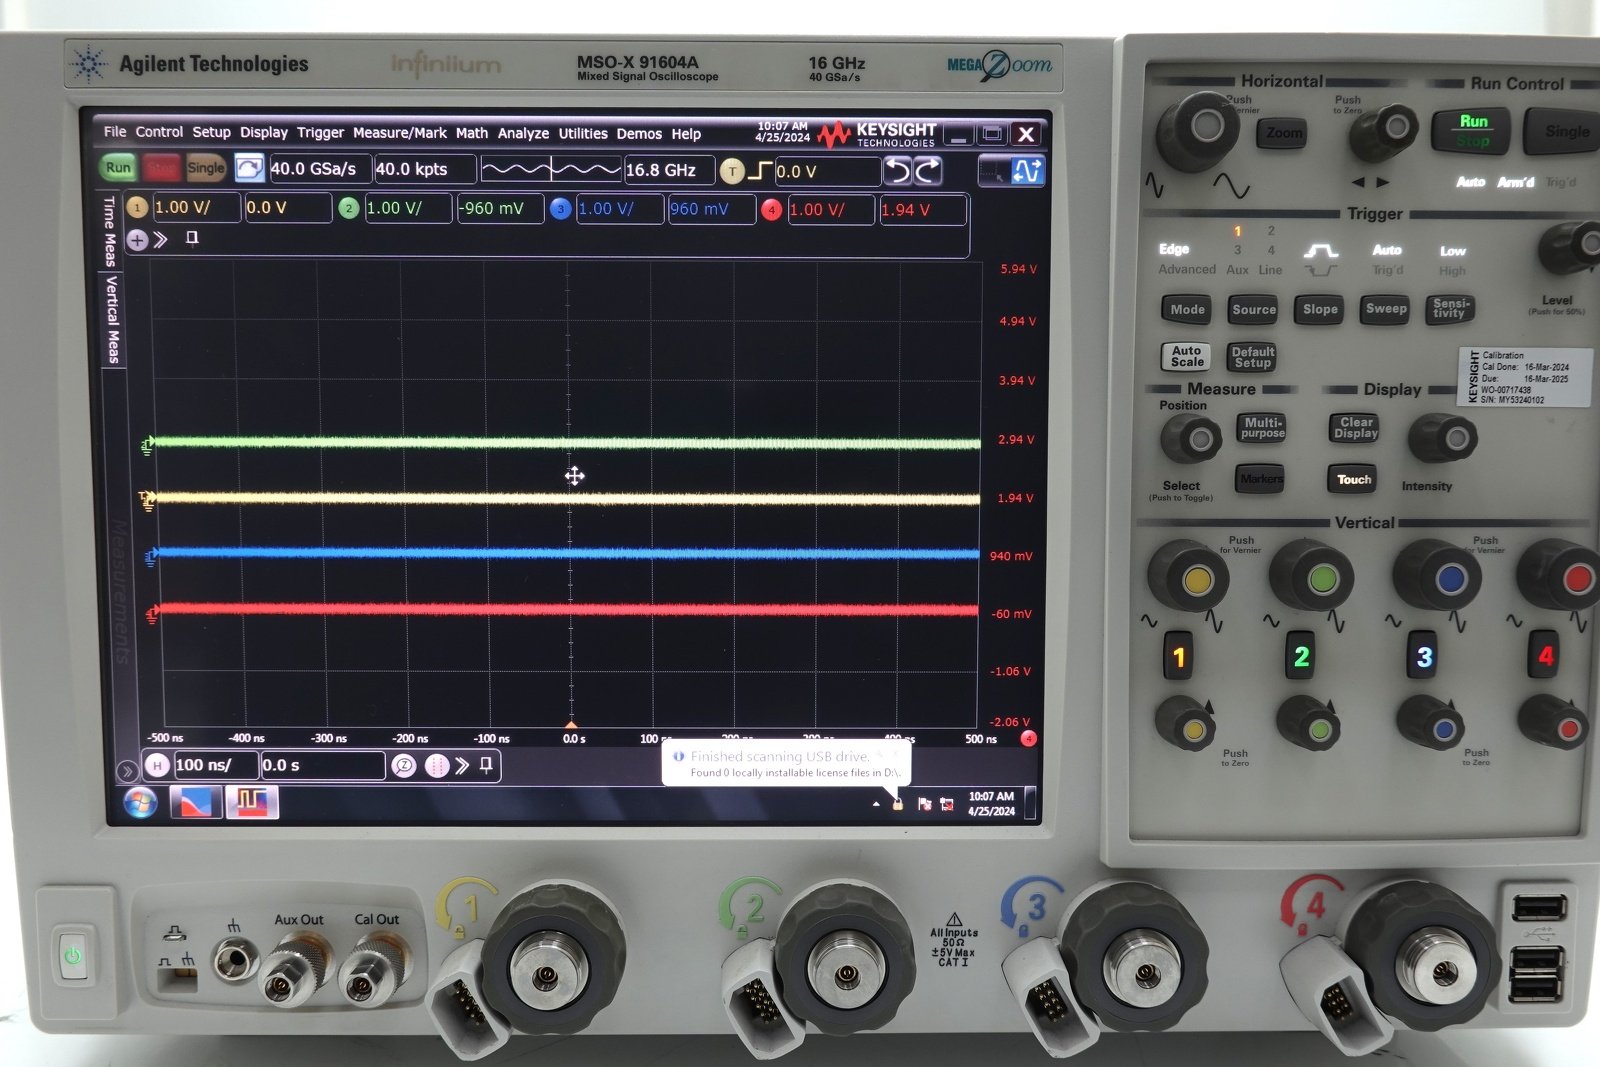Screen dimensions: 1600x1067
Task: Toggle channel 3 blue on-screen button
Action: click(x=560, y=209)
